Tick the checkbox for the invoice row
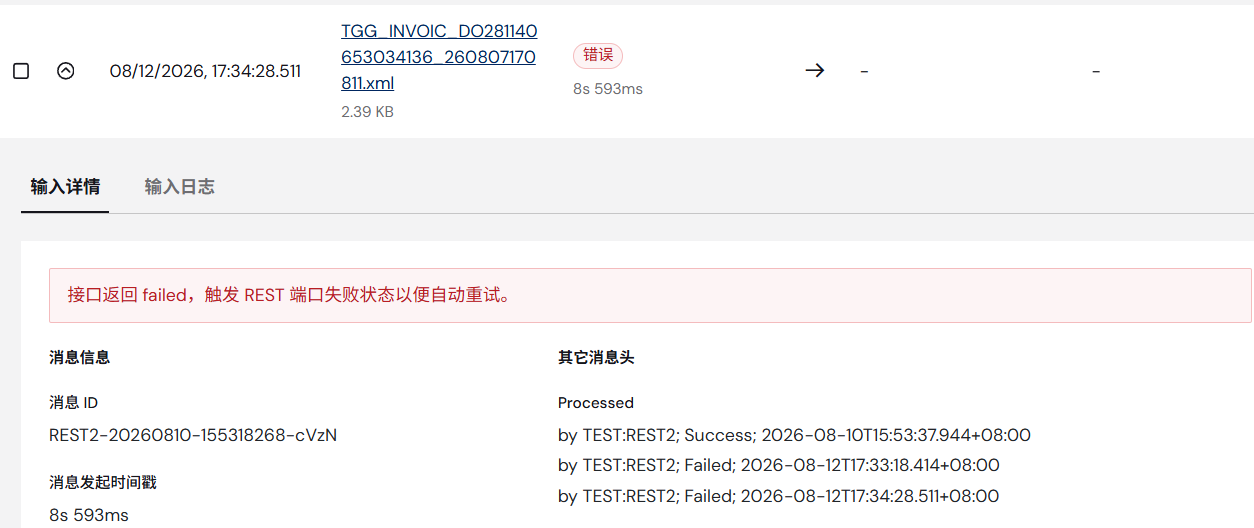Viewport: 1254px width, 528px height. pos(20,71)
